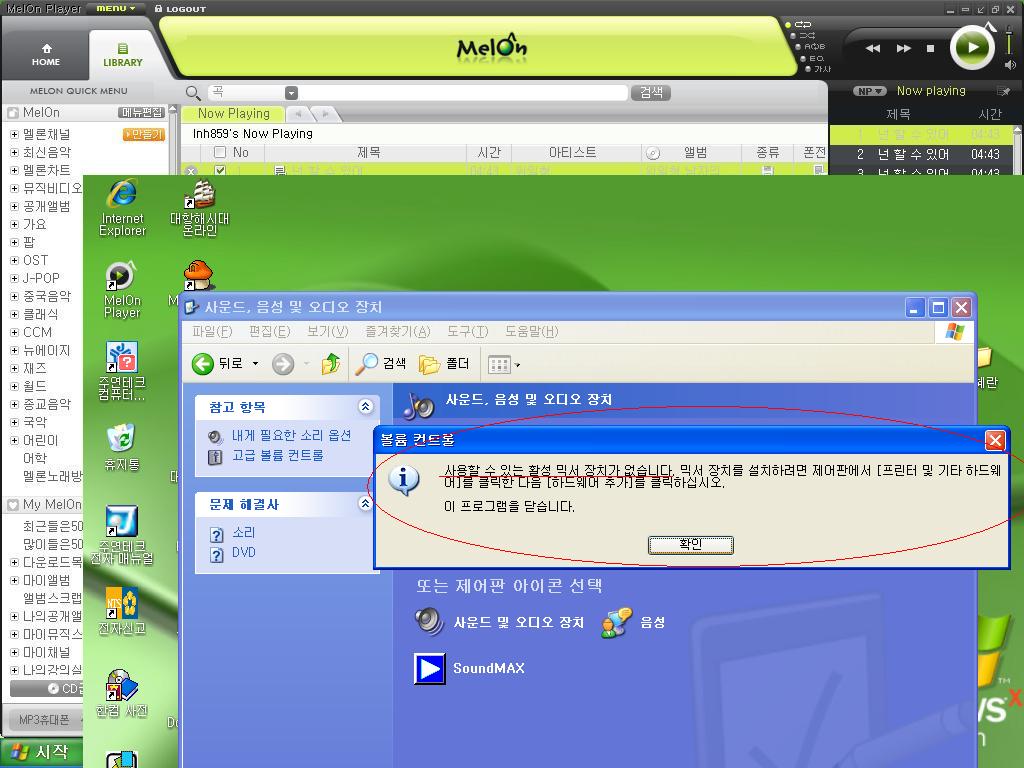Open the 뒤로 back history dropdown arrow
The height and width of the screenshot is (768, 1024).
pyautogui.click(x=255, y=364)
